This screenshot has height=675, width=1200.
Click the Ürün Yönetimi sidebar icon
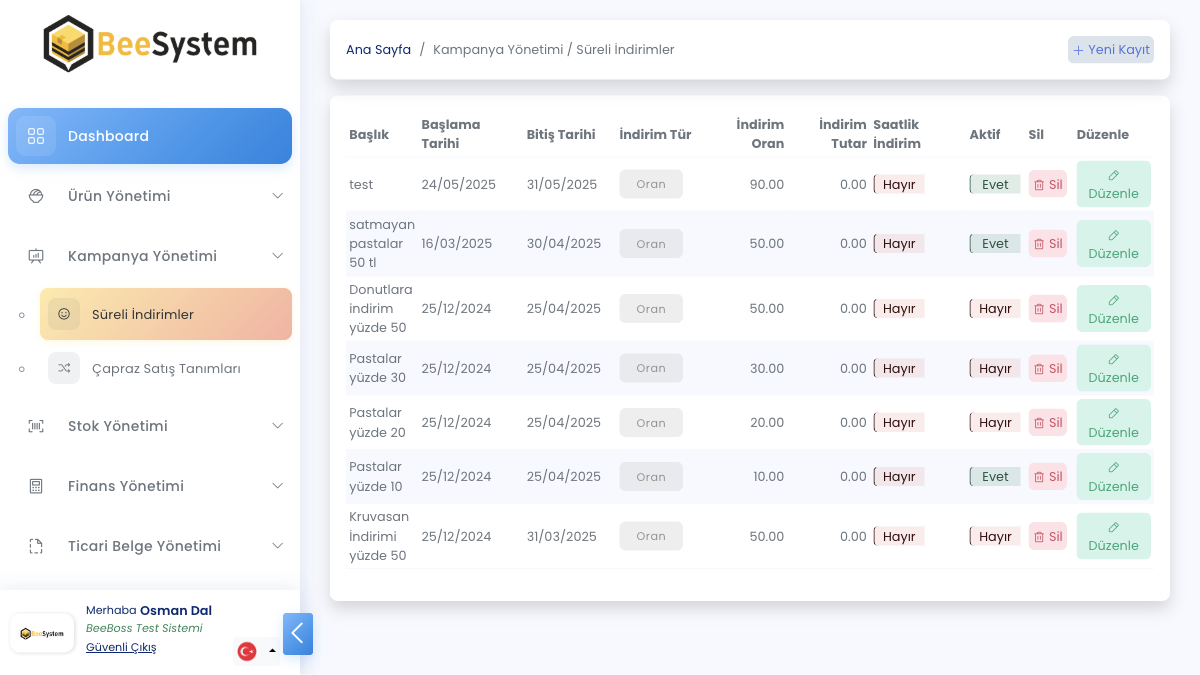[x=36, y=196]
